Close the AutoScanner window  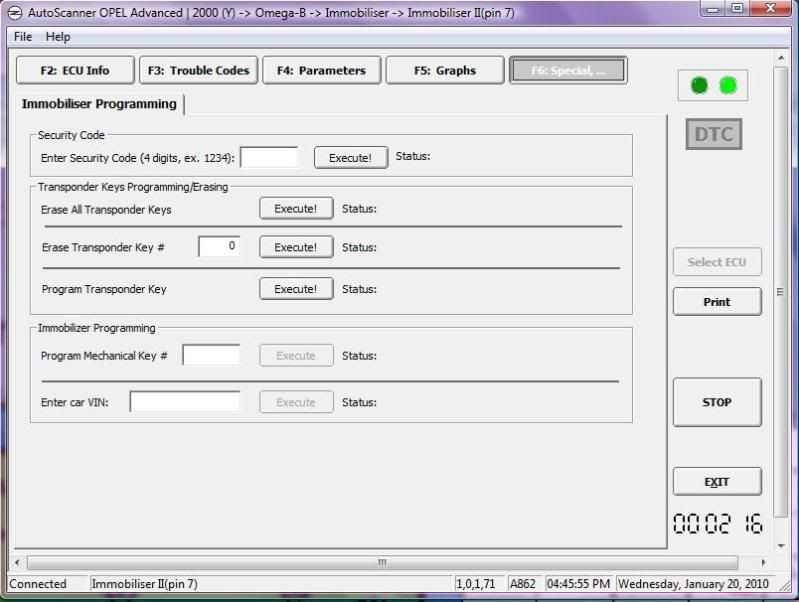(770, 9)
